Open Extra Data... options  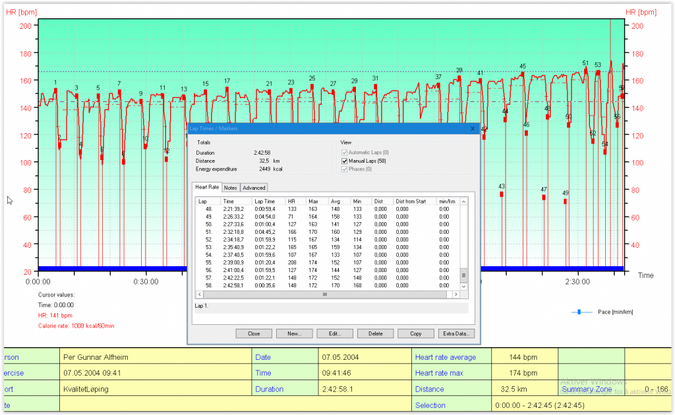(x=456, y=333)
